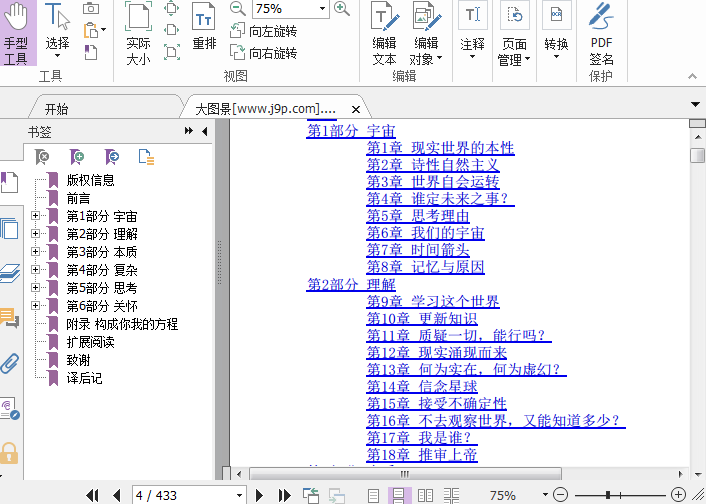Open the Comment (注释) dropdown

[x=473, y=32]
